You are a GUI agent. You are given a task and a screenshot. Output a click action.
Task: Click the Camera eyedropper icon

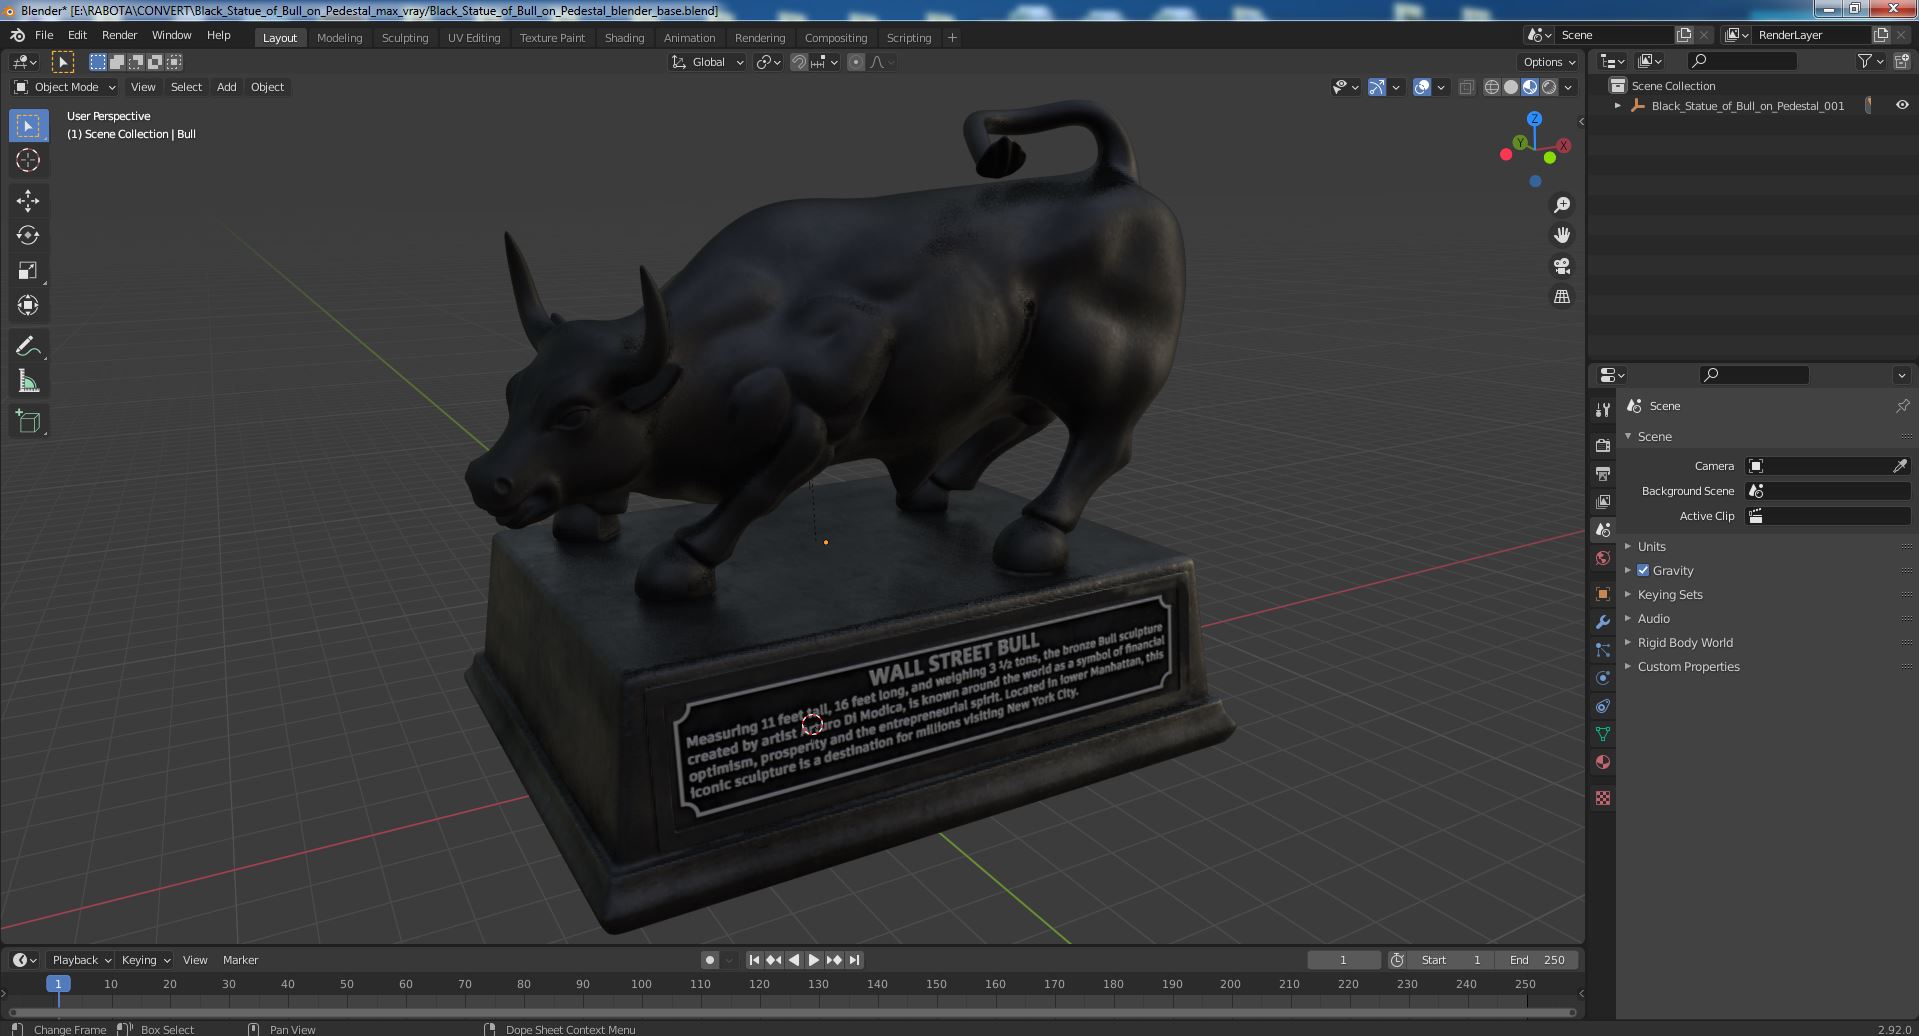click(x=1900, y=466)
